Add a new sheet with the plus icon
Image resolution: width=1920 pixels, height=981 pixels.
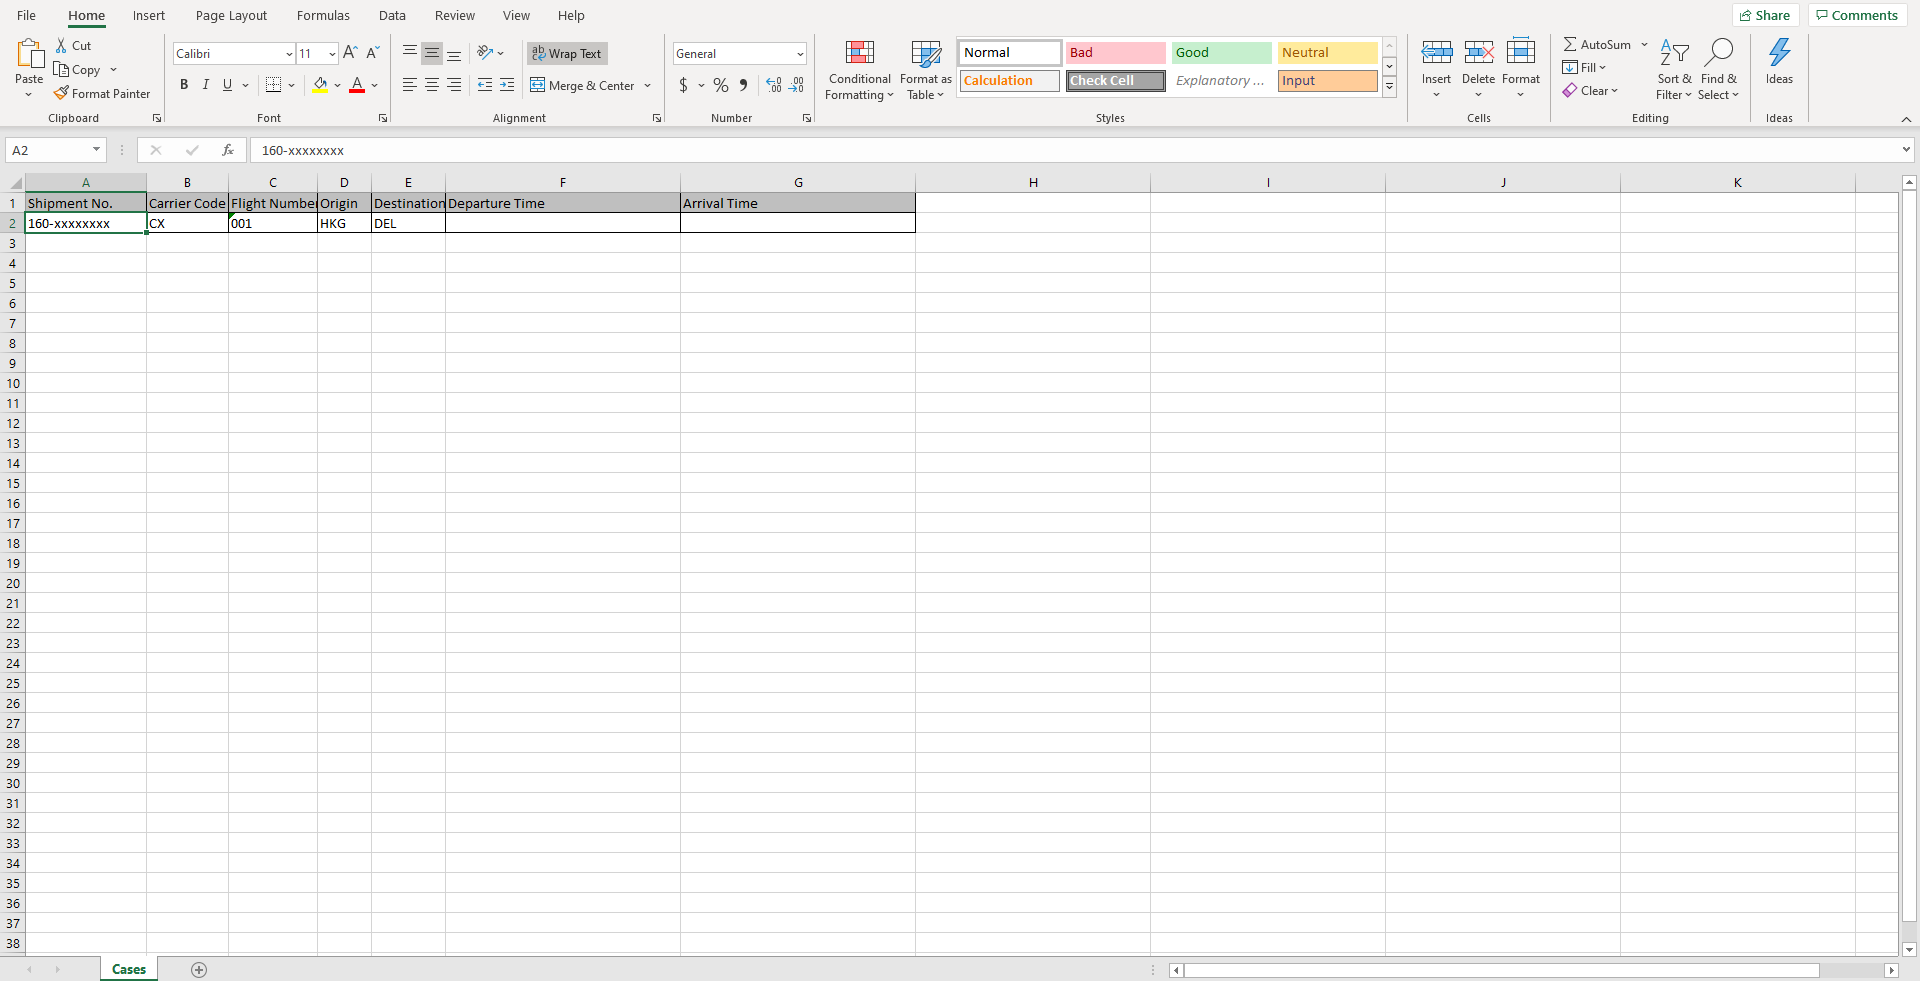(x=199, y=970)
